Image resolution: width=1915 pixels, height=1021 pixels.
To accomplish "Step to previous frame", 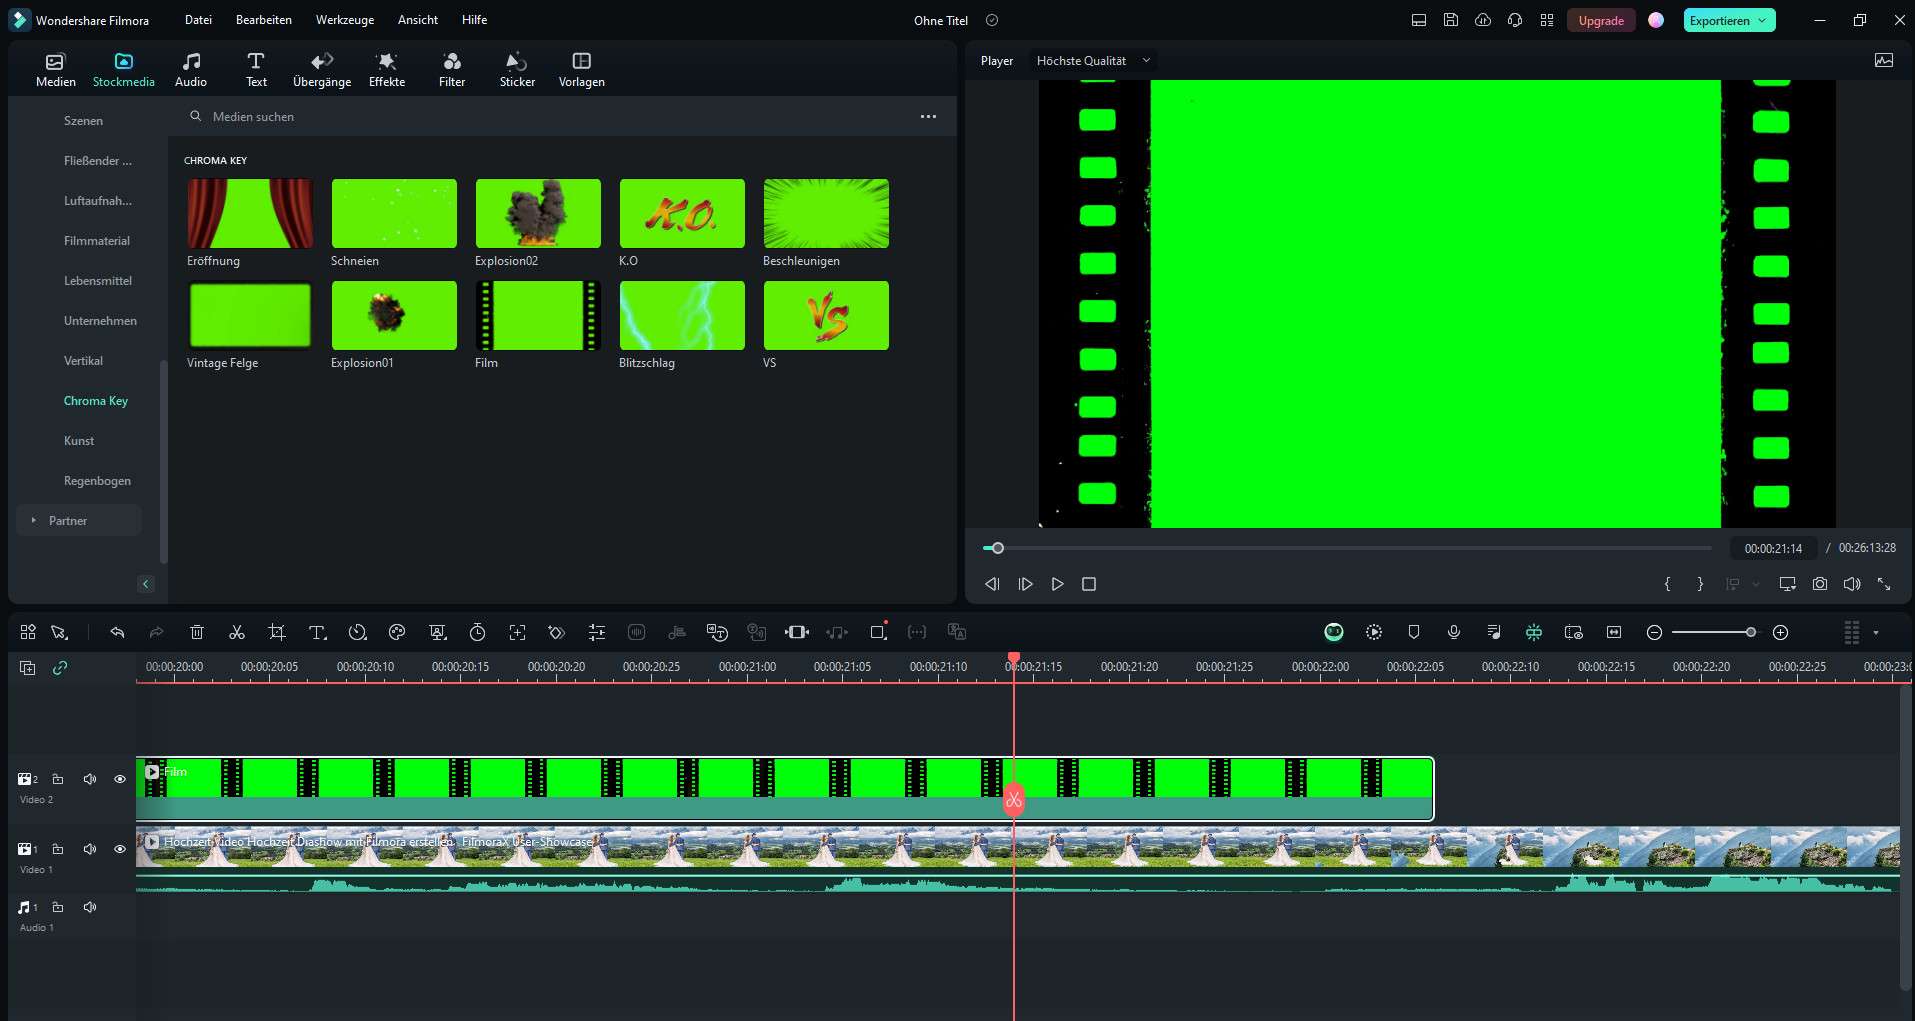I will tap(992, 584).
